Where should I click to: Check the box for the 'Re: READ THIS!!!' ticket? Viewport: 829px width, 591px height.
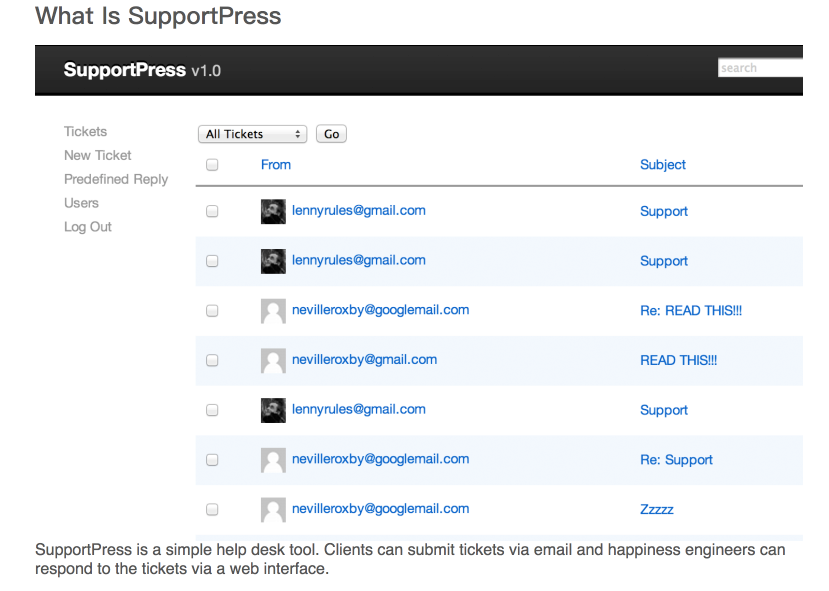click(212, 311)
